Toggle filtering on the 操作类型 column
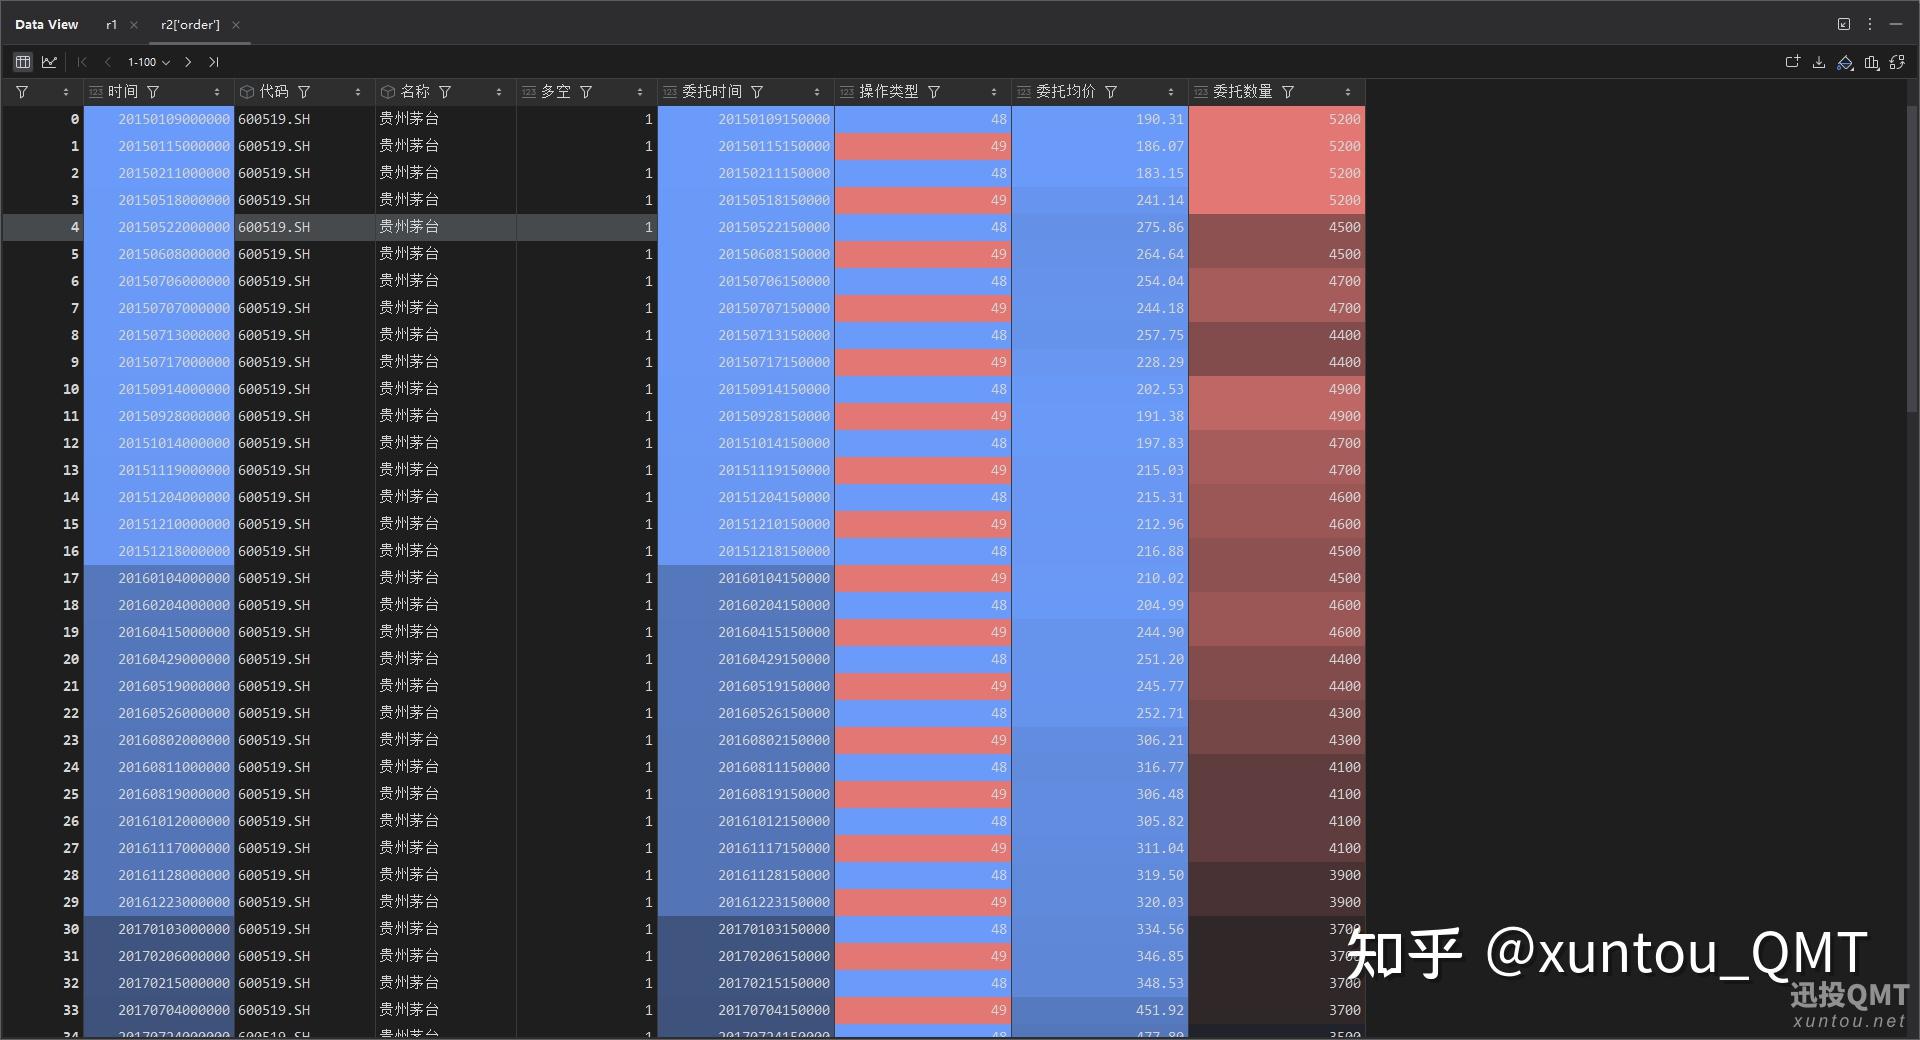This screenshot has height=1040, width=1920. coord(934,91)
